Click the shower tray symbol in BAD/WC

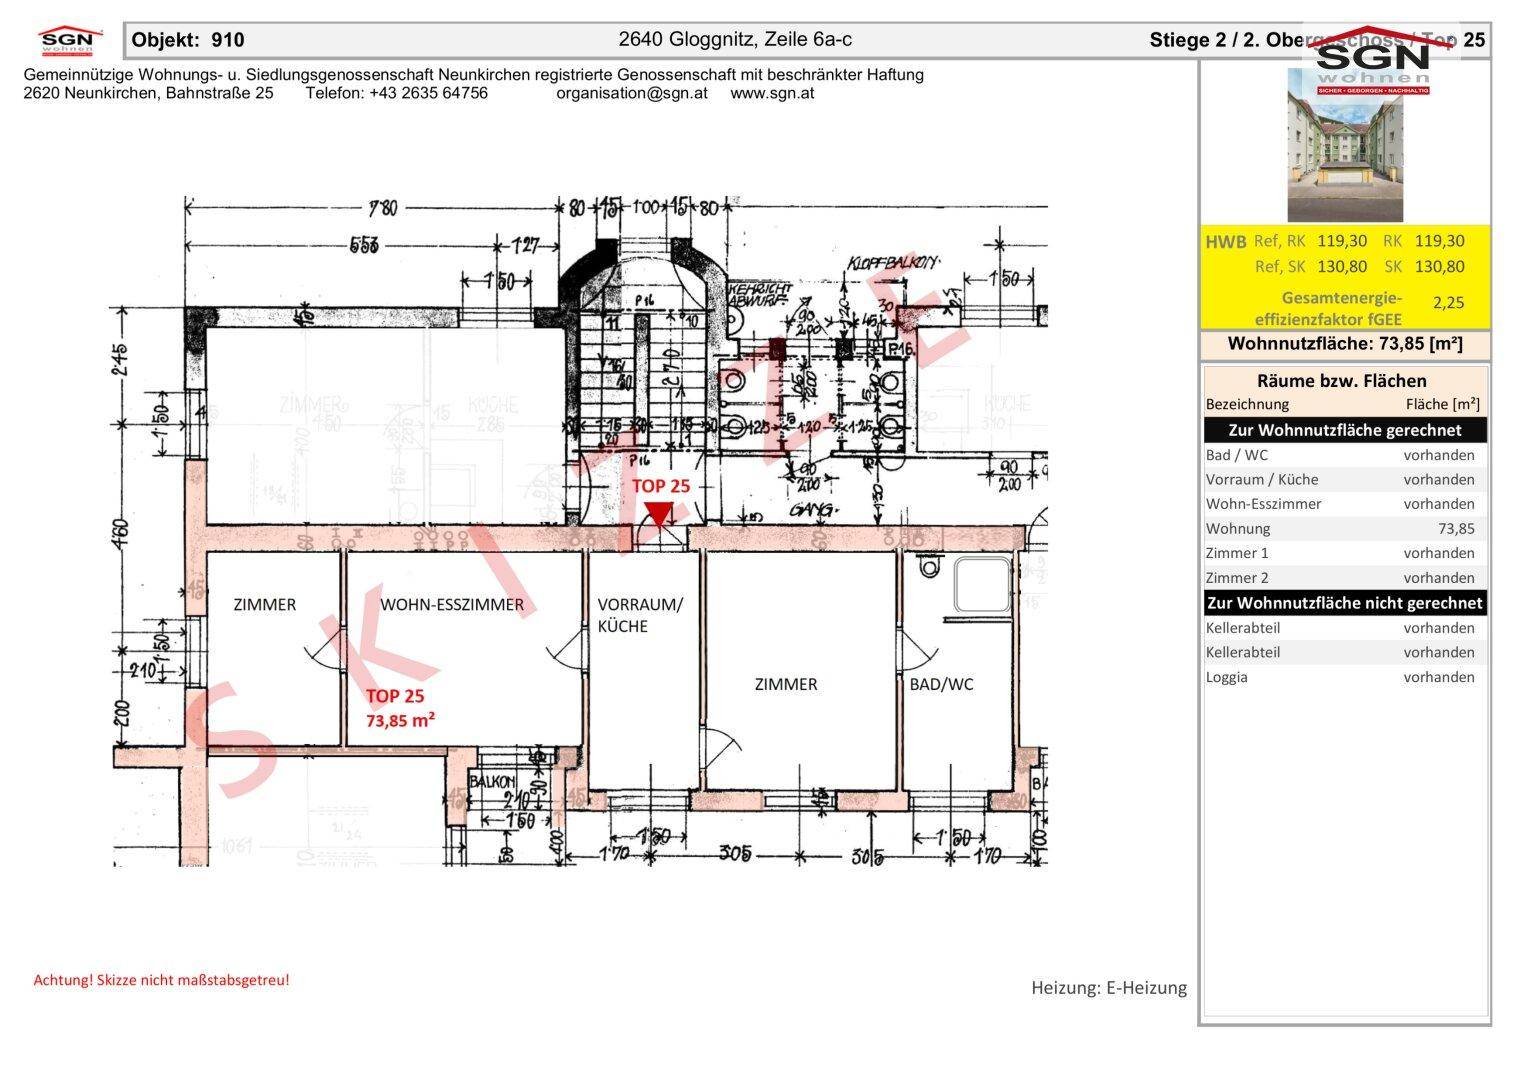tap(982, 585)
